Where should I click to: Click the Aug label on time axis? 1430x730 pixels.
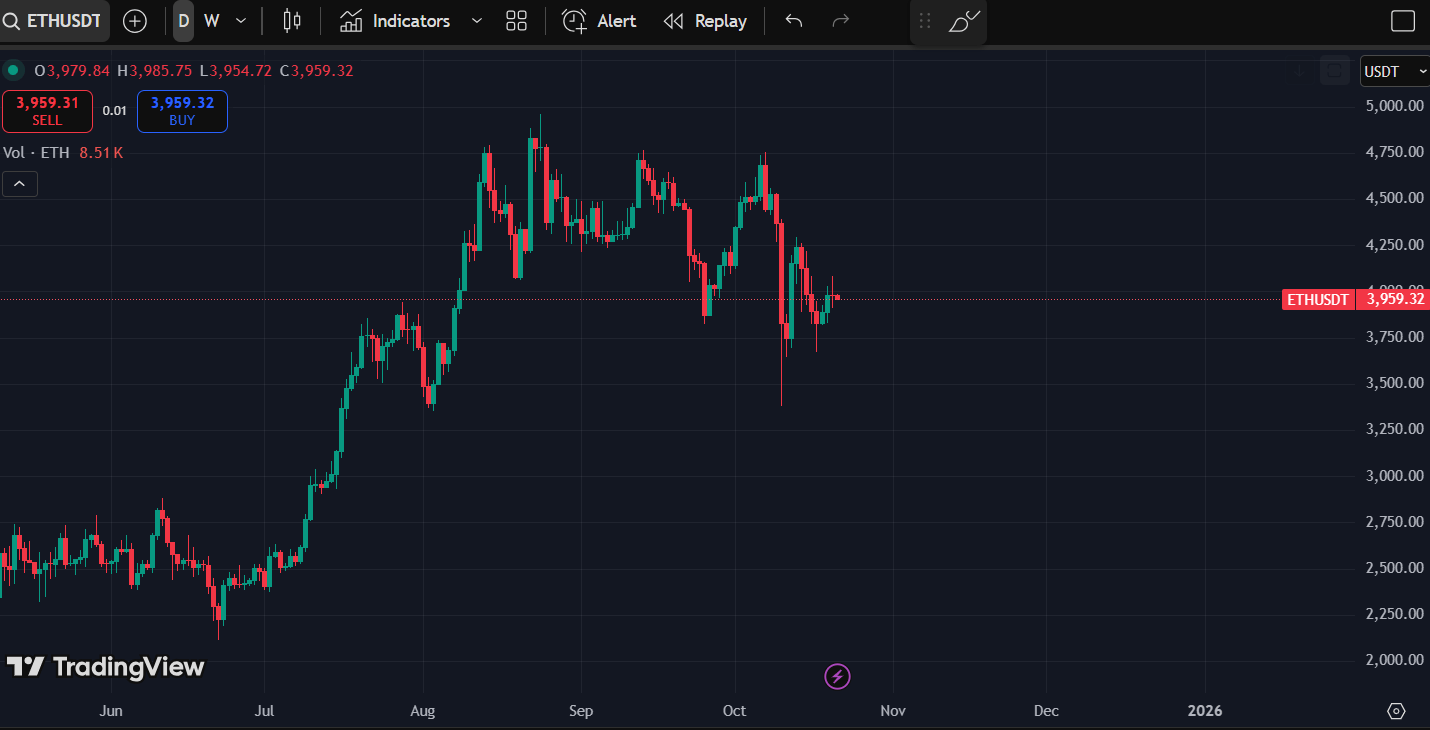tap(423, 711)
